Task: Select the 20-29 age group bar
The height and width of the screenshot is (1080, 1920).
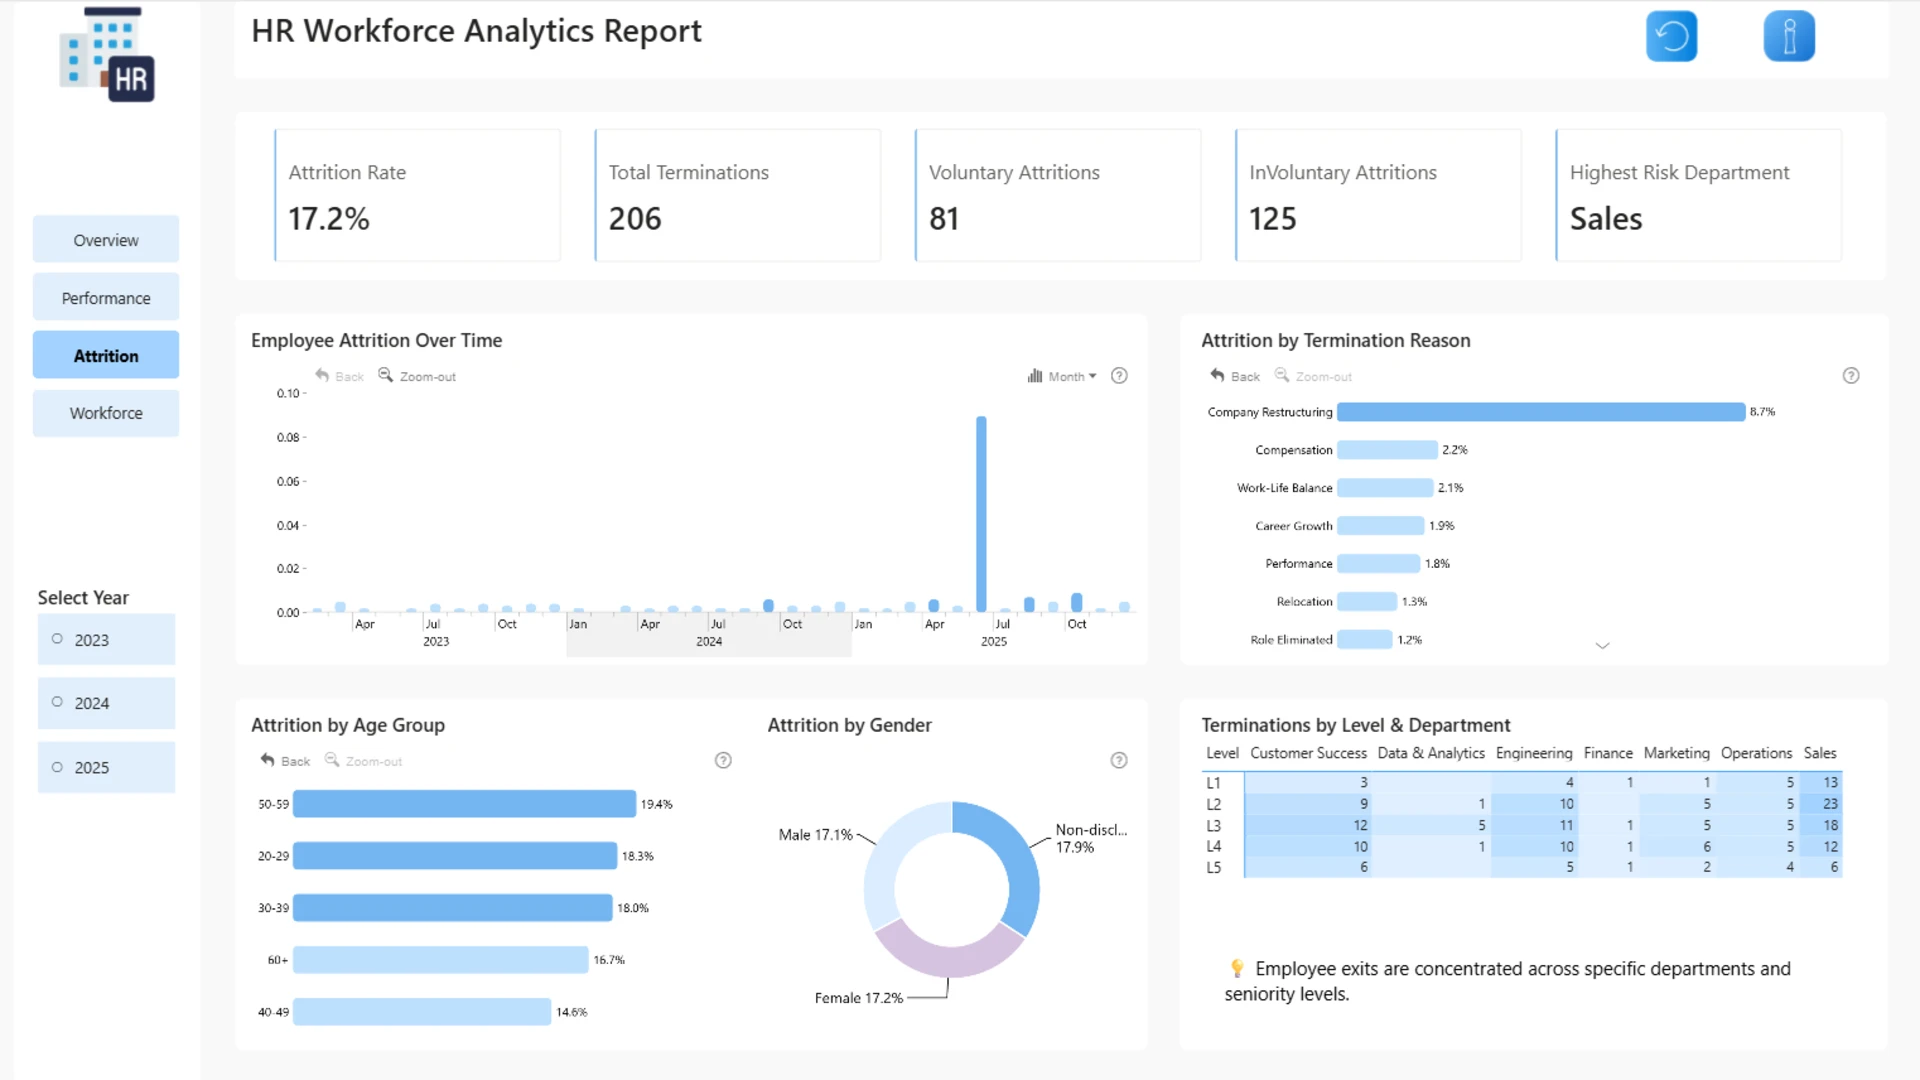Action: click(x=455, y=856)
